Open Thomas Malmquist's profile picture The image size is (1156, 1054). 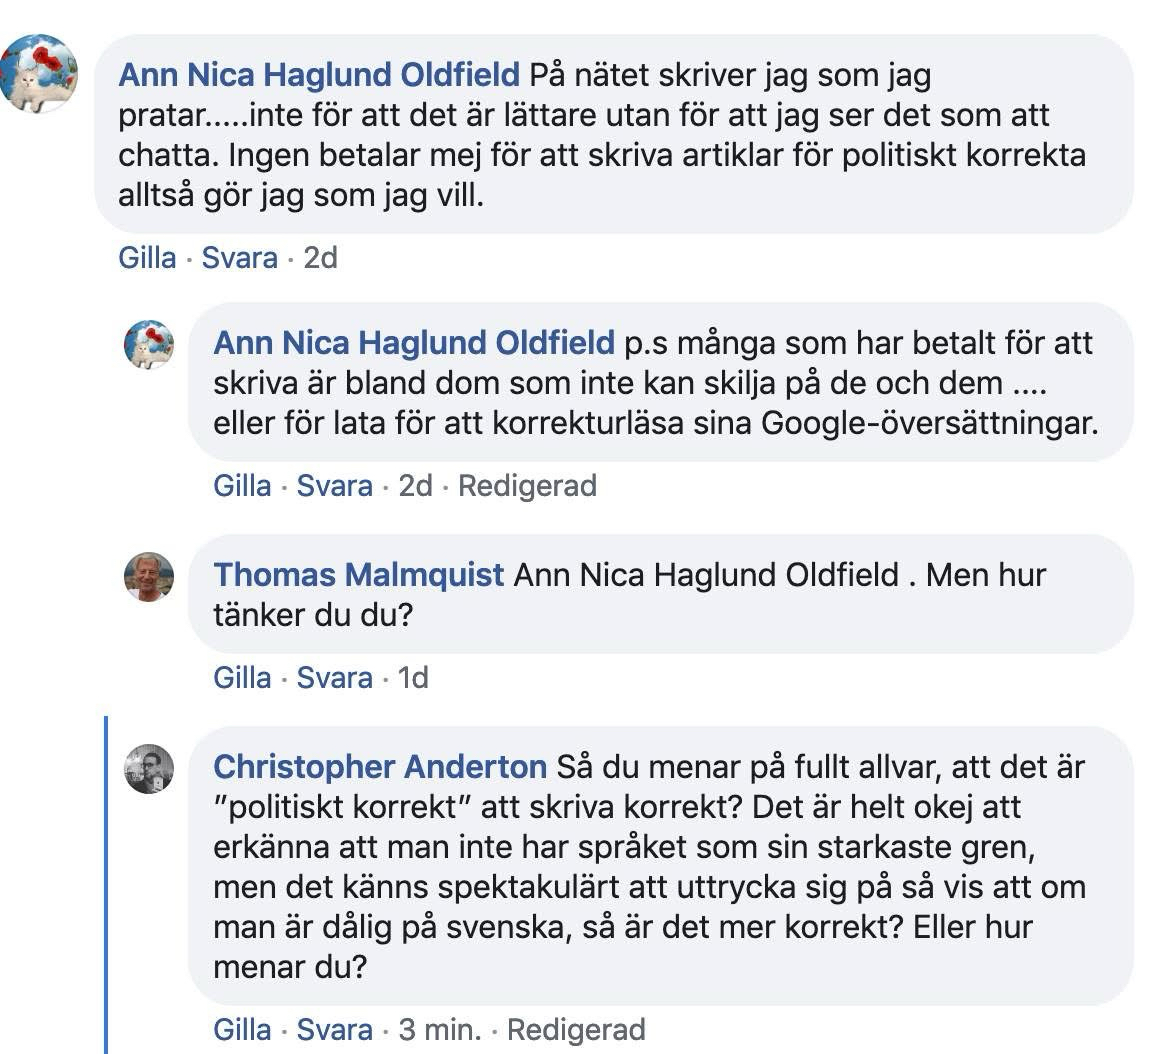pyautogui.click(x=149, y=577)
